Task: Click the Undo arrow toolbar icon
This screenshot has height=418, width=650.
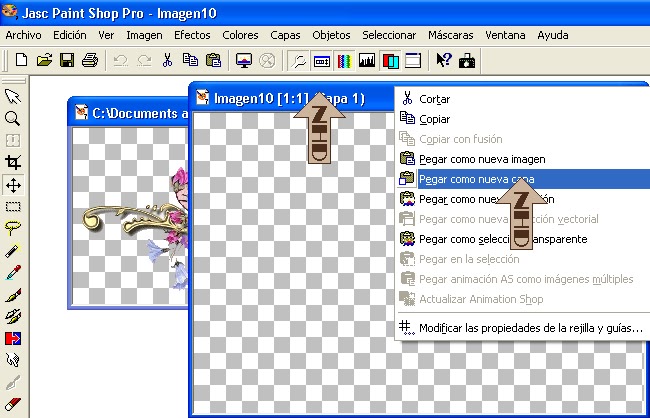Action: [x=121, y=61]
